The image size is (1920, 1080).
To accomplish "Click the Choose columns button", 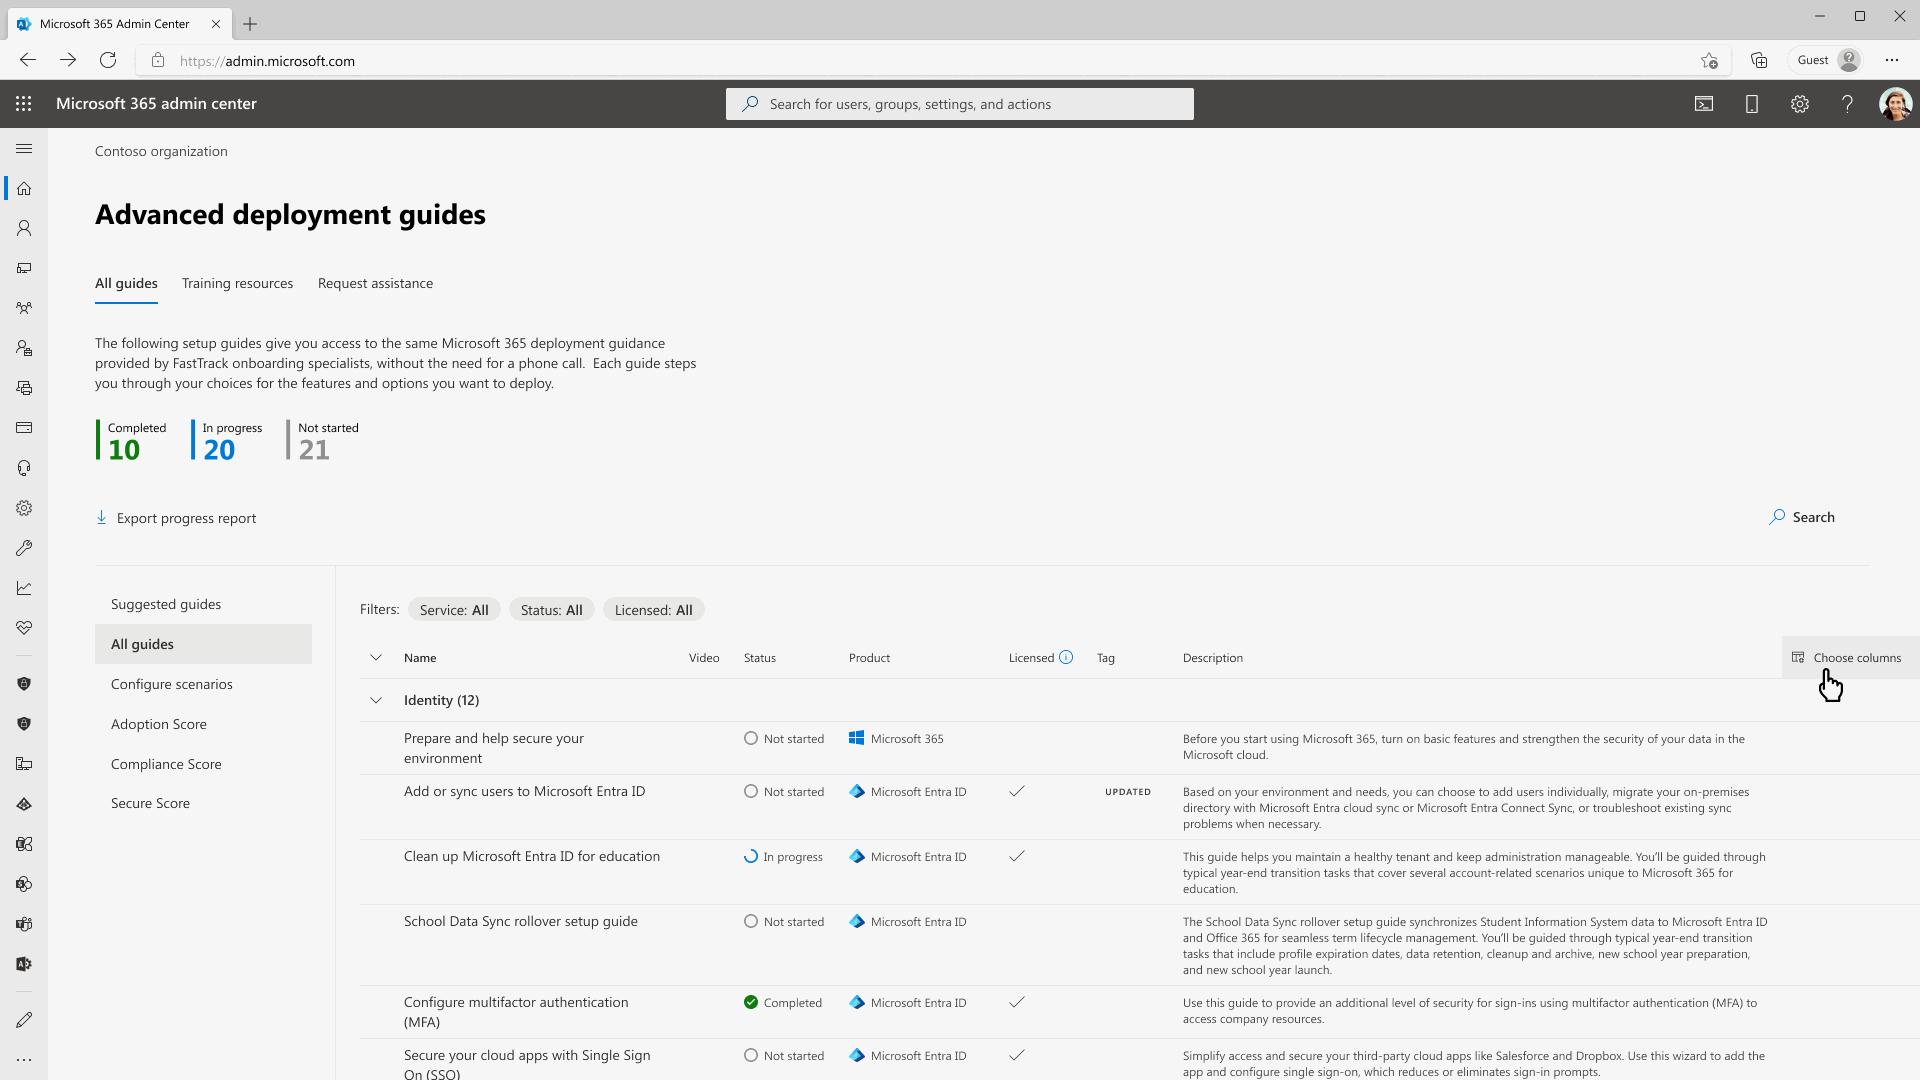I will coord(1847,658).
